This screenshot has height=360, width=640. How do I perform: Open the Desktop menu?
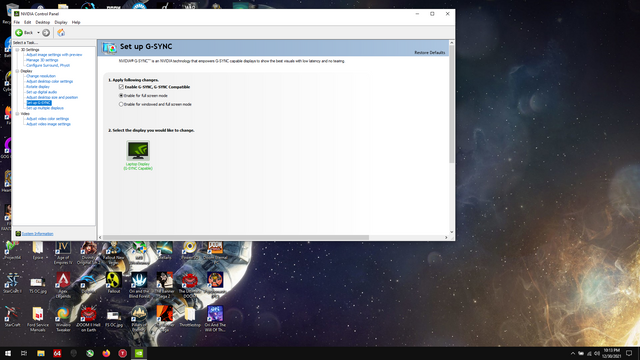[x=42, y=22]
